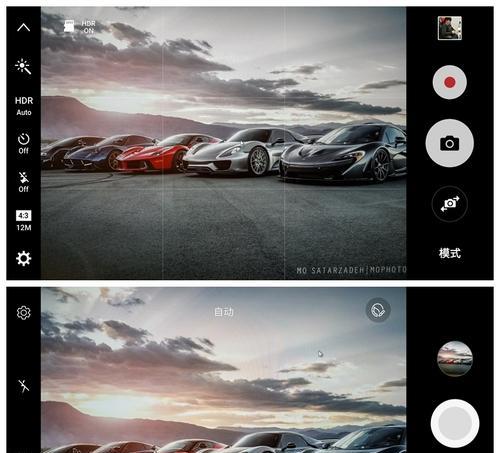This screenshot has width=500, height=453.
Task: Open the last photo thumbnail in top camera
Action: pos(450,28)
